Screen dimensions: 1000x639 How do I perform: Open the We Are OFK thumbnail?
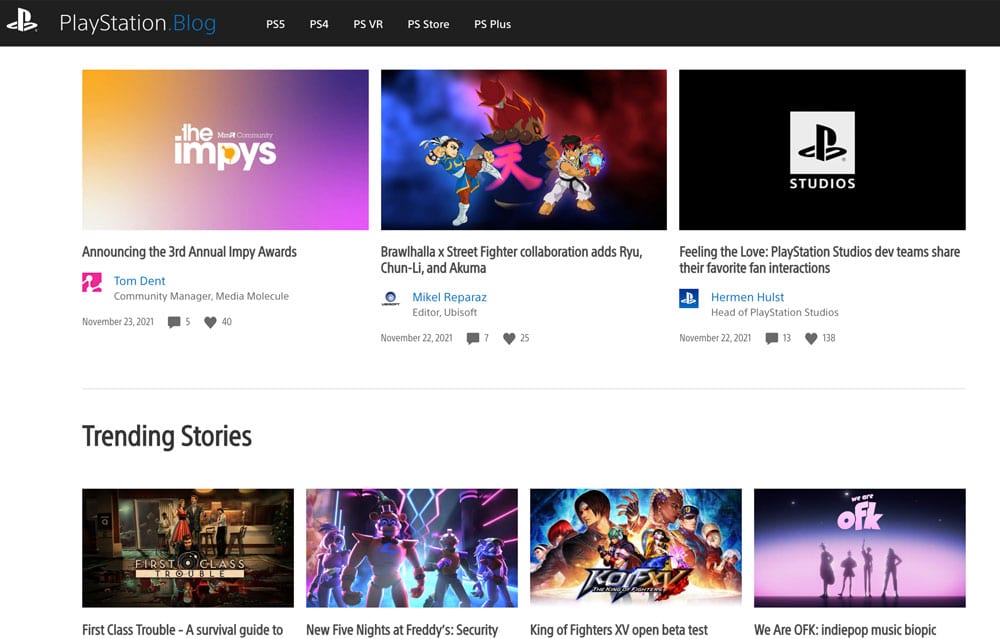point(860,548)
